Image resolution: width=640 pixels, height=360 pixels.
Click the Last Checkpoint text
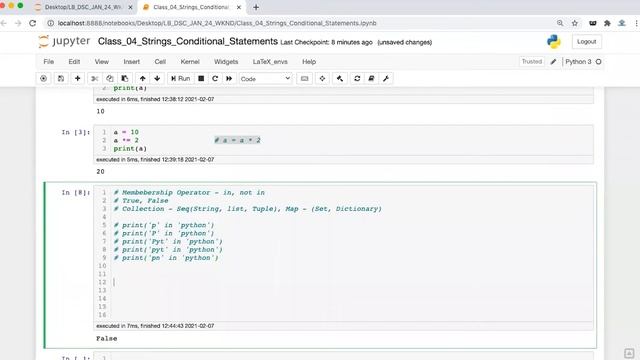coord(326,42)
